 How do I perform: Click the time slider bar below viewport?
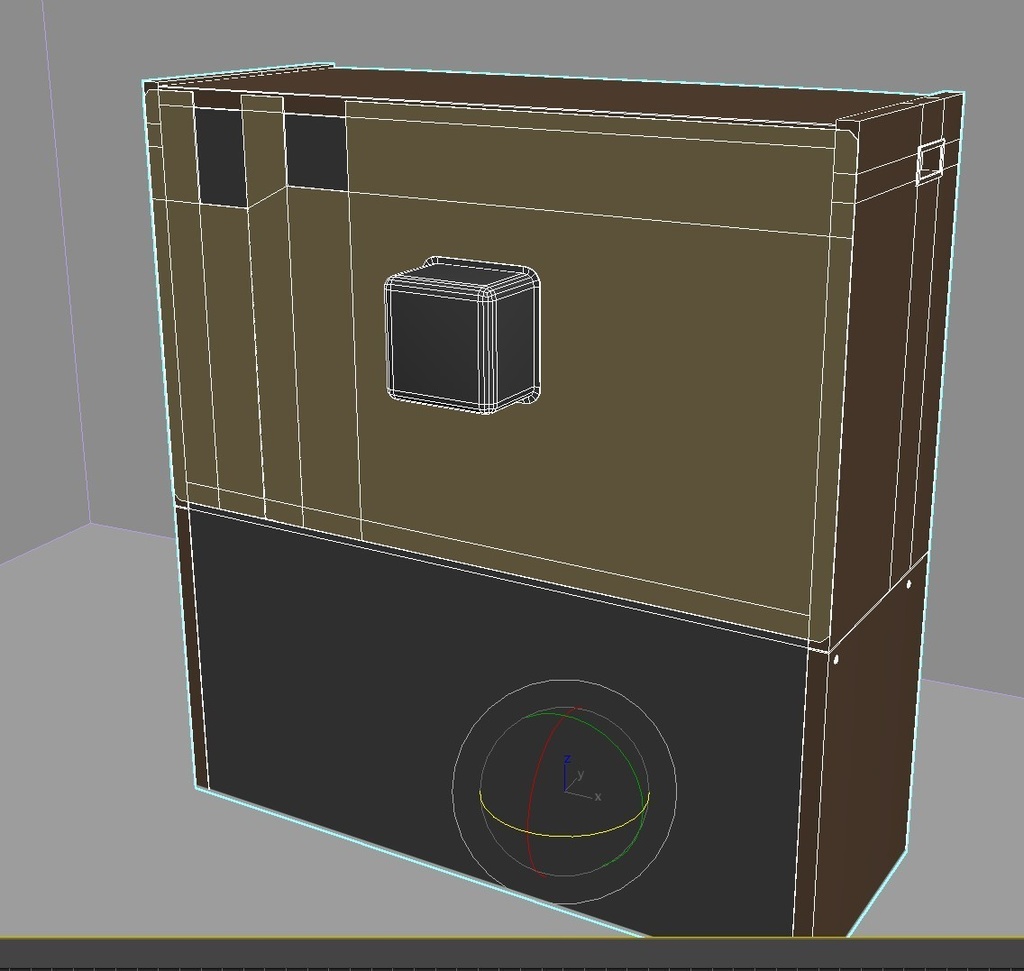512,953
